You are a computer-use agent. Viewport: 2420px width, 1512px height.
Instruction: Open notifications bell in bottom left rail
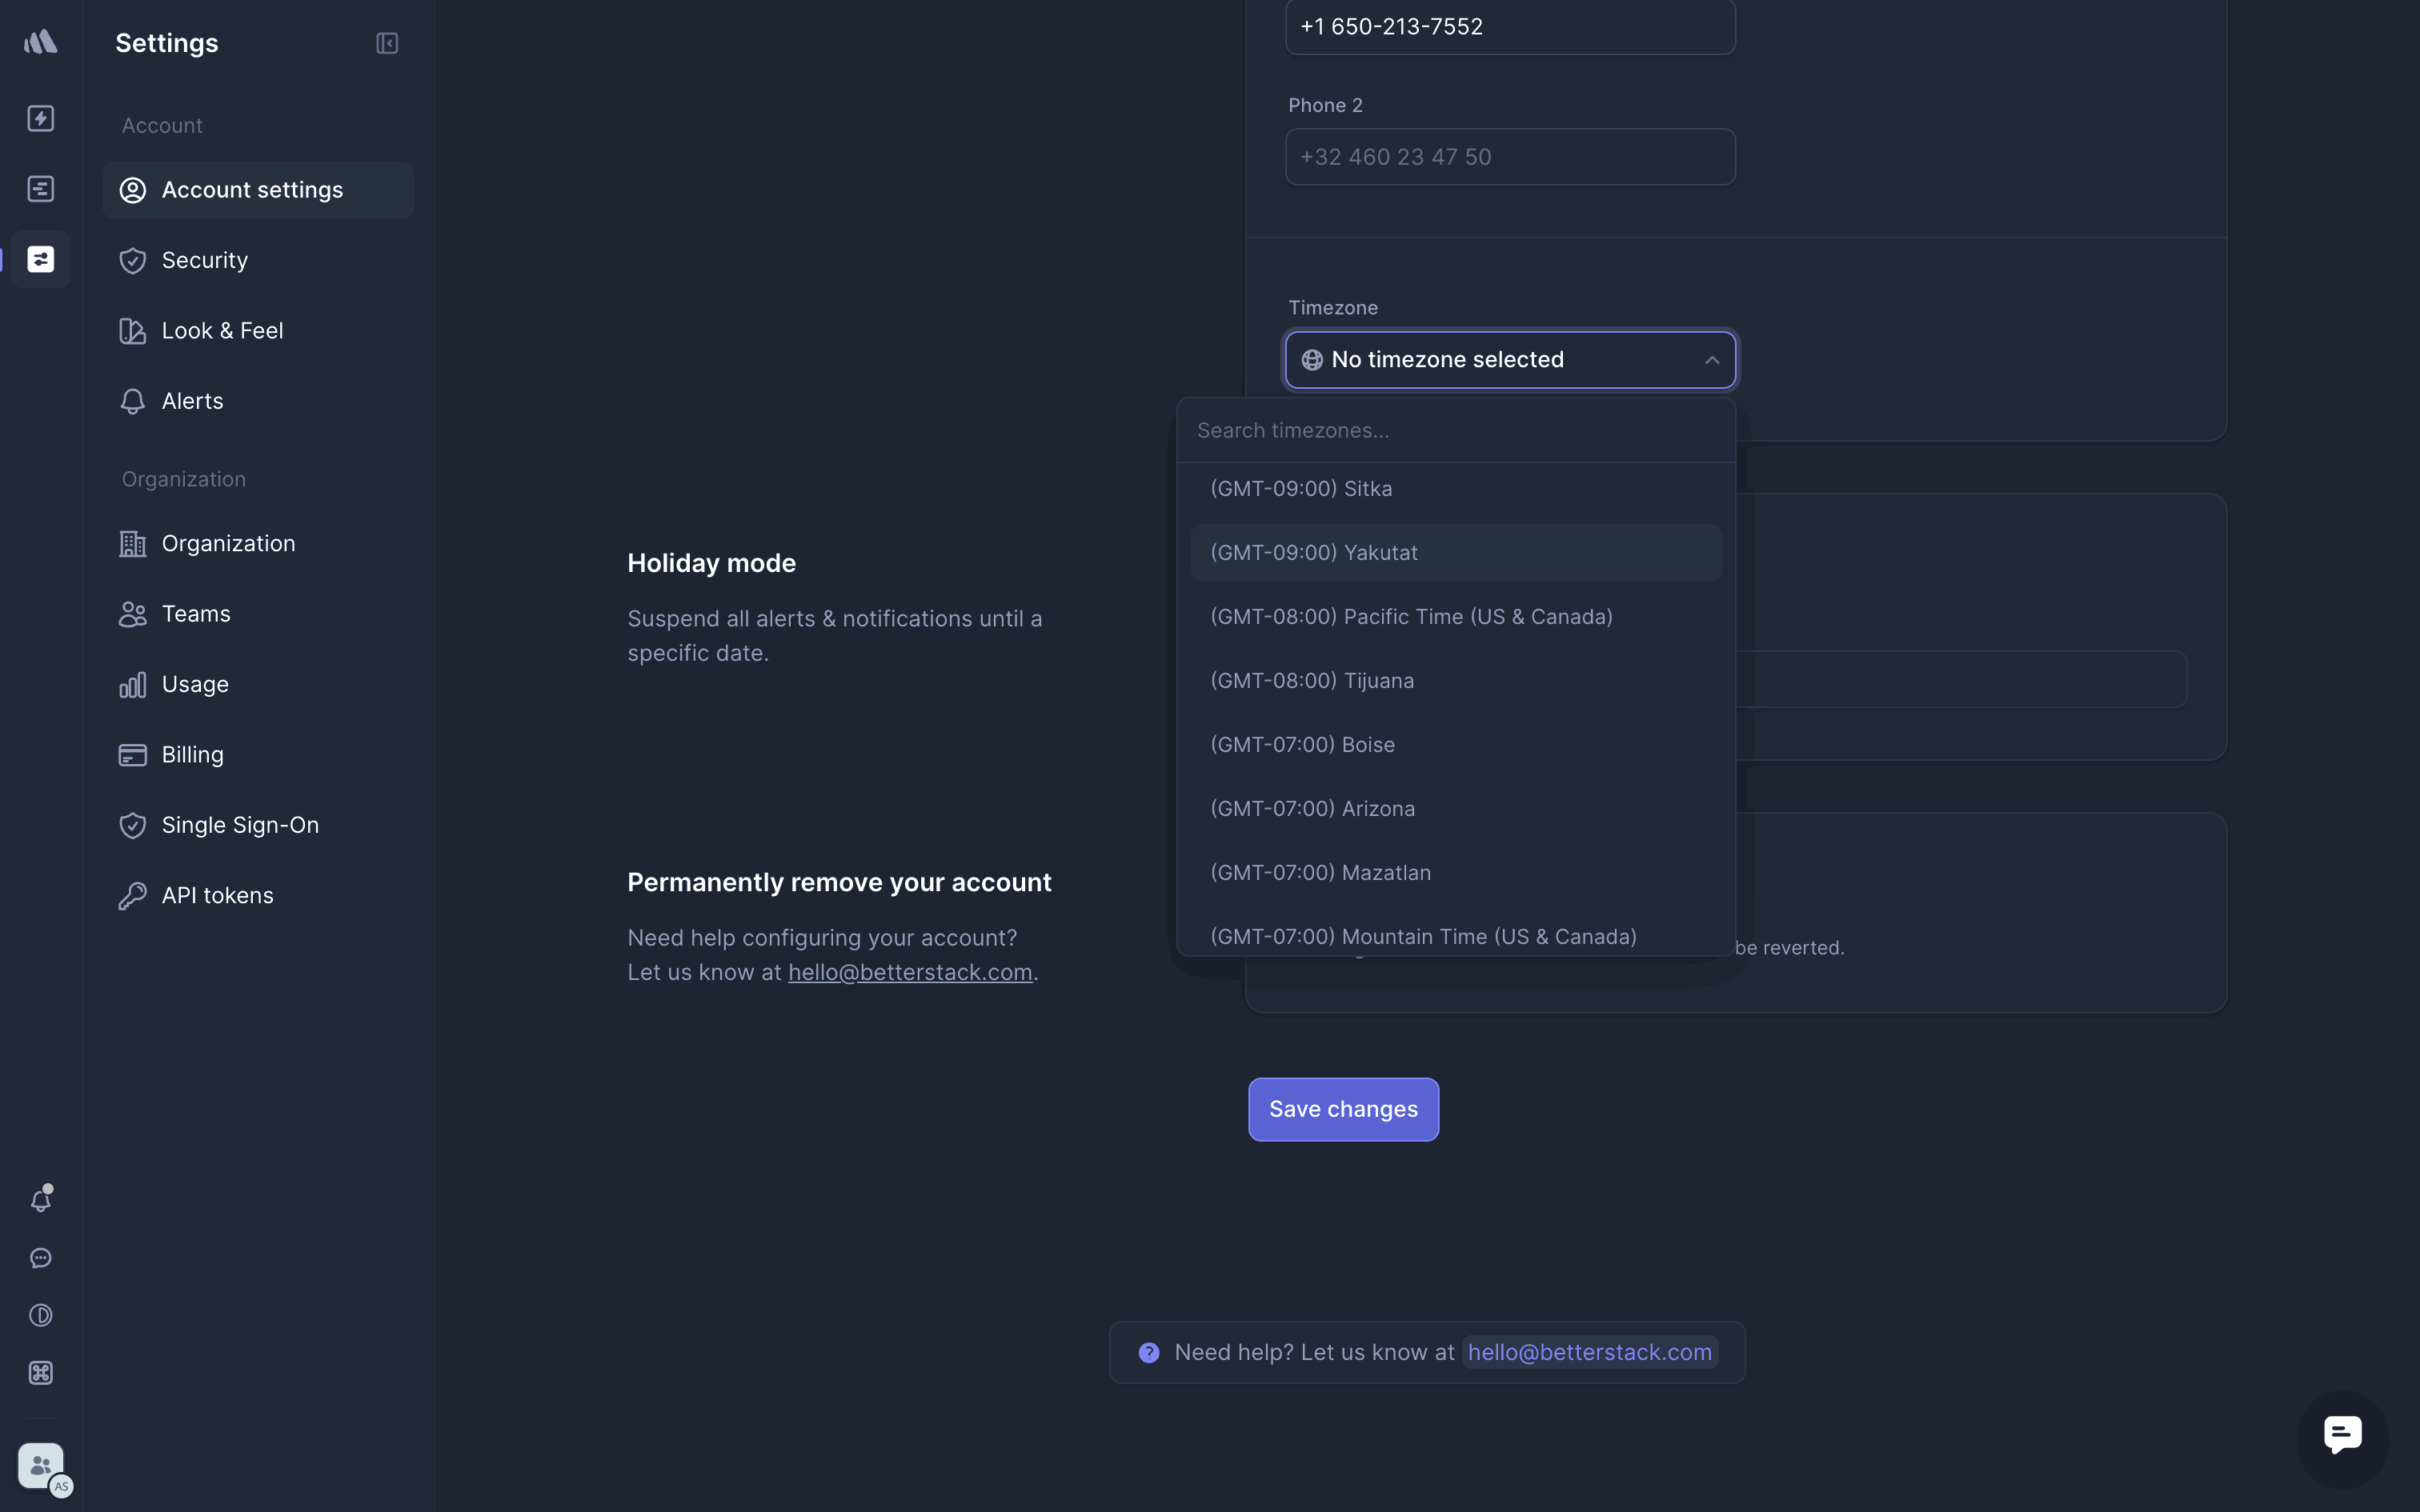point(41,1199)
